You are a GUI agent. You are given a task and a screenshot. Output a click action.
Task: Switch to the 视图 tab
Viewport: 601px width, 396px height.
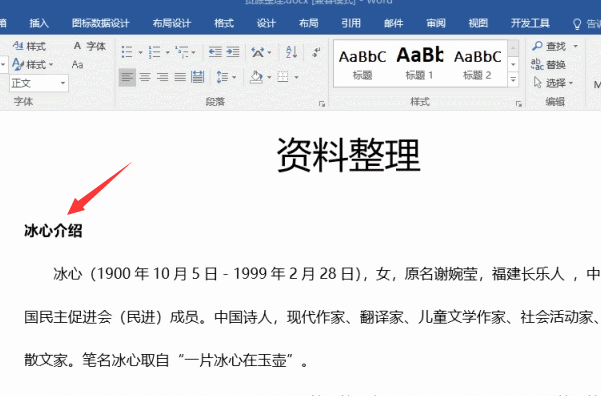point(478,23)
